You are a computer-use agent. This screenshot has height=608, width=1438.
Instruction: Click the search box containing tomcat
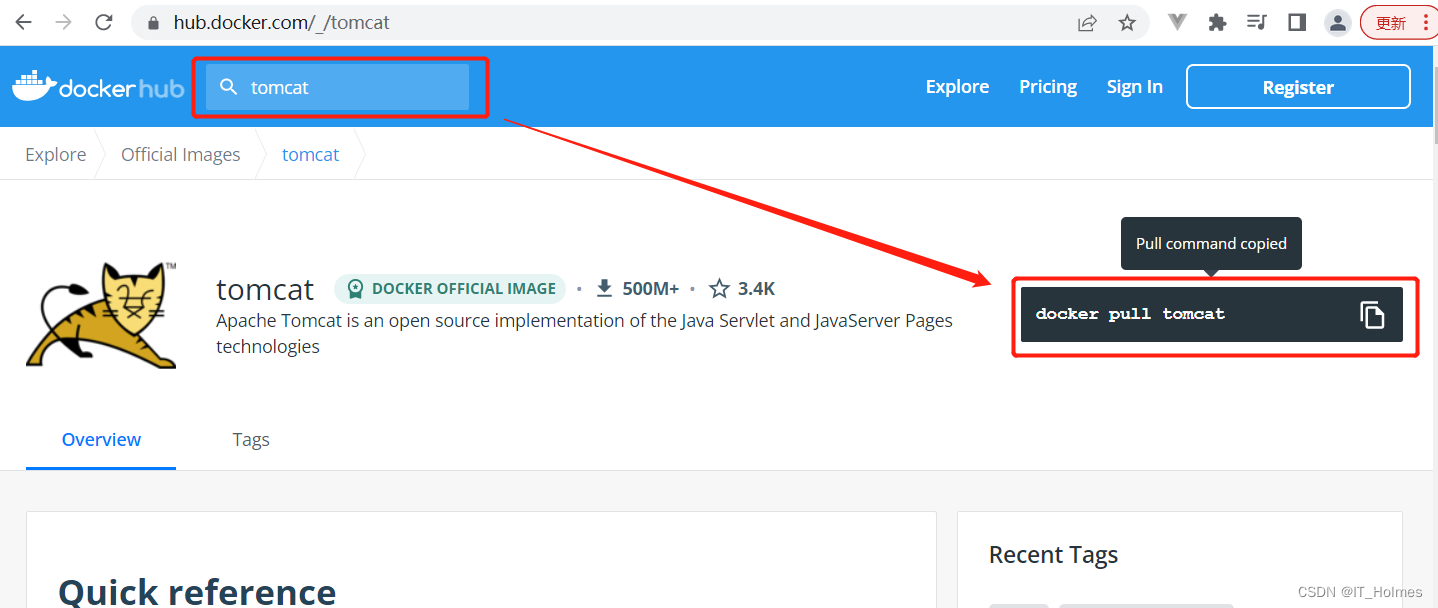(338, 87)
